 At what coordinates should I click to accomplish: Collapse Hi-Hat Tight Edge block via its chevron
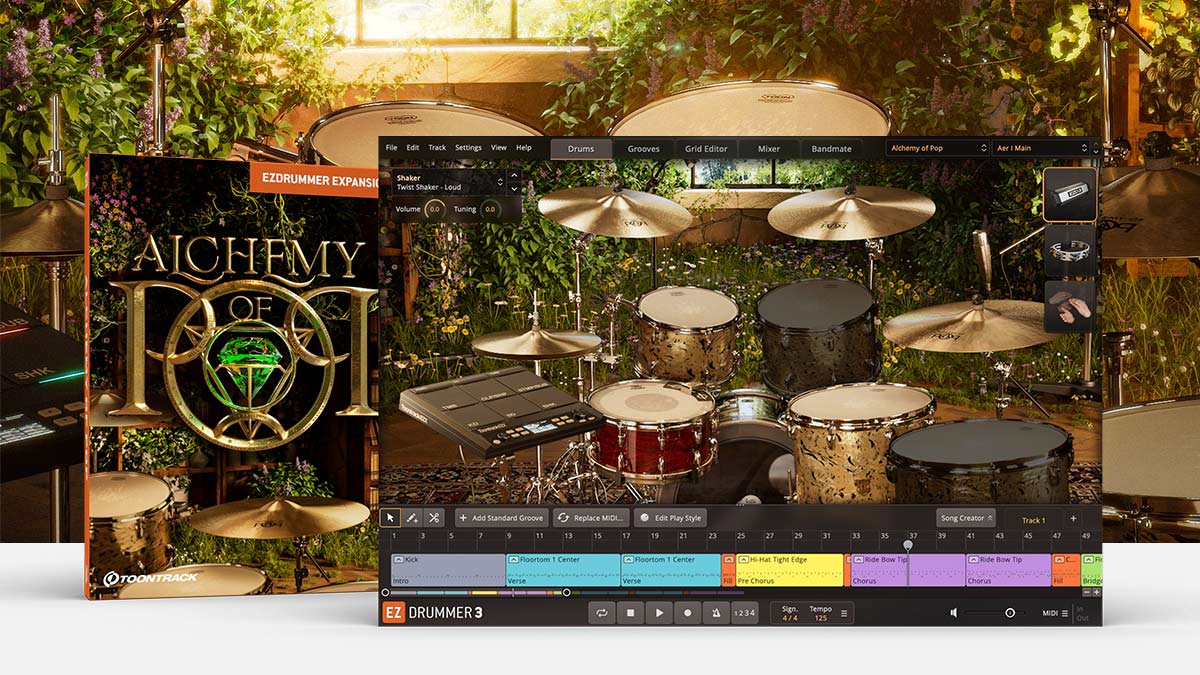744,560
